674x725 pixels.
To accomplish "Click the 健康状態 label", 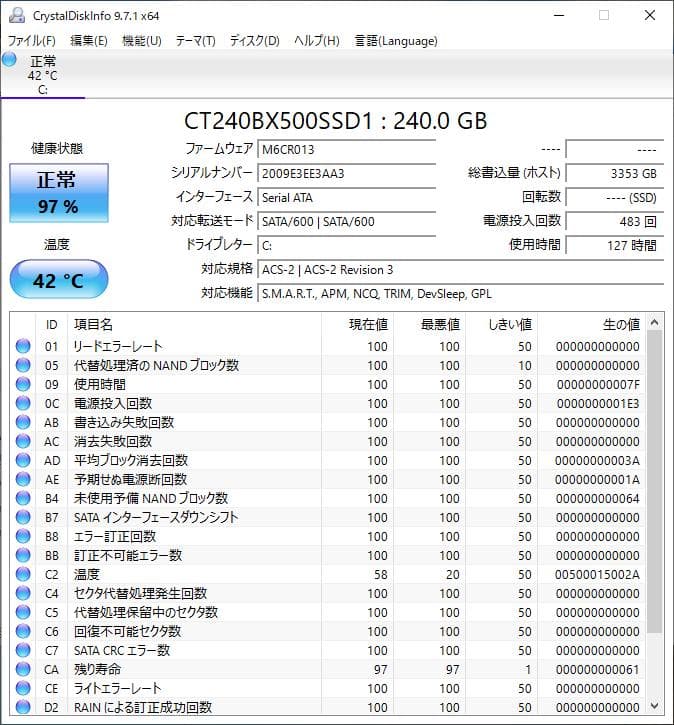I will tap(56, 148).
